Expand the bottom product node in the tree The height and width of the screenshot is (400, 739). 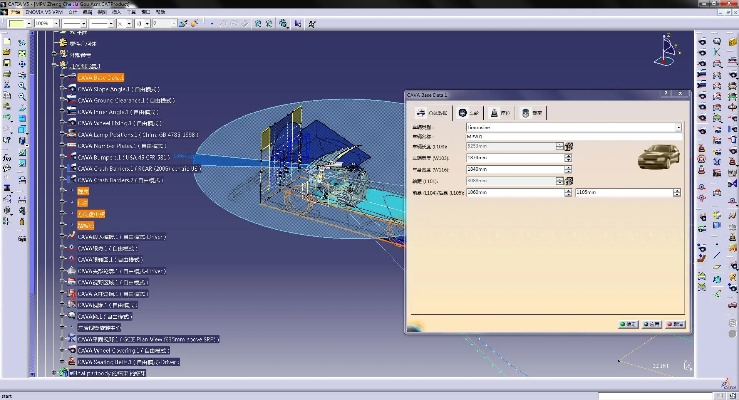click(54, 374)
